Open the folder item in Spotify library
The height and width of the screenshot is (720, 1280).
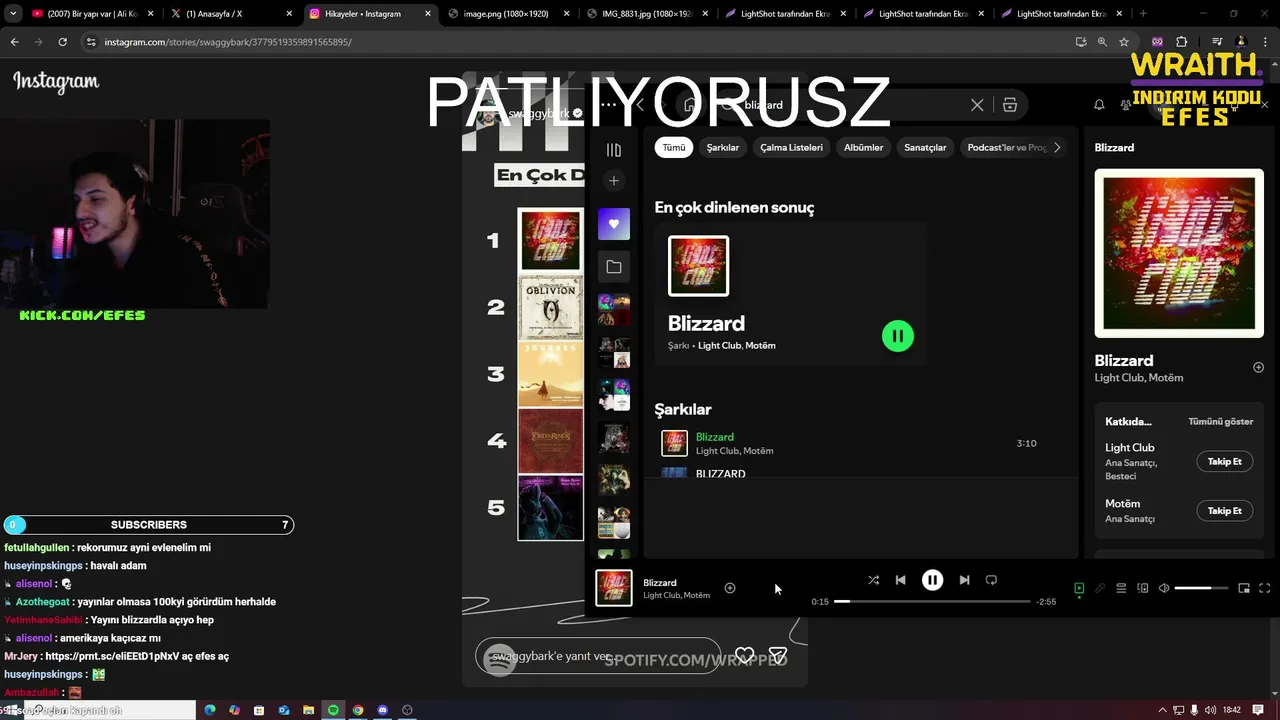point(614,267)
